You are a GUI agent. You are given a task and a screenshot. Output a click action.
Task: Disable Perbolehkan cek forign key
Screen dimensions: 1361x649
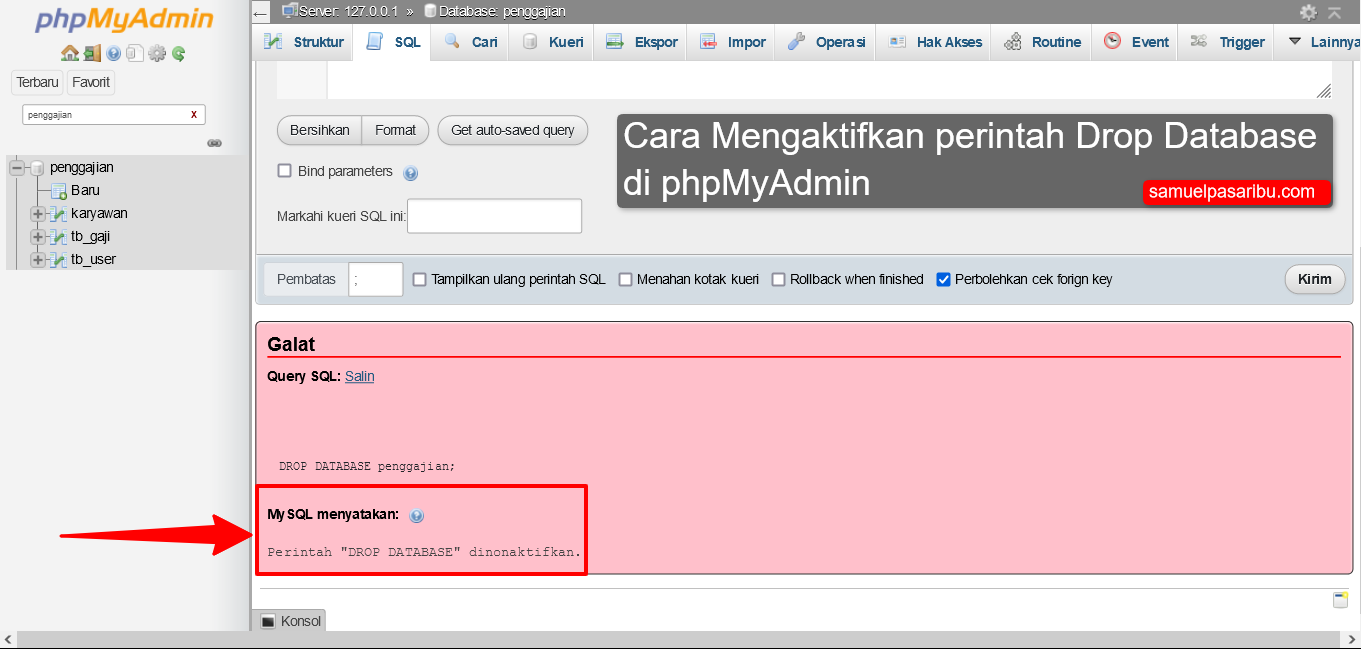tap(942, 279)
